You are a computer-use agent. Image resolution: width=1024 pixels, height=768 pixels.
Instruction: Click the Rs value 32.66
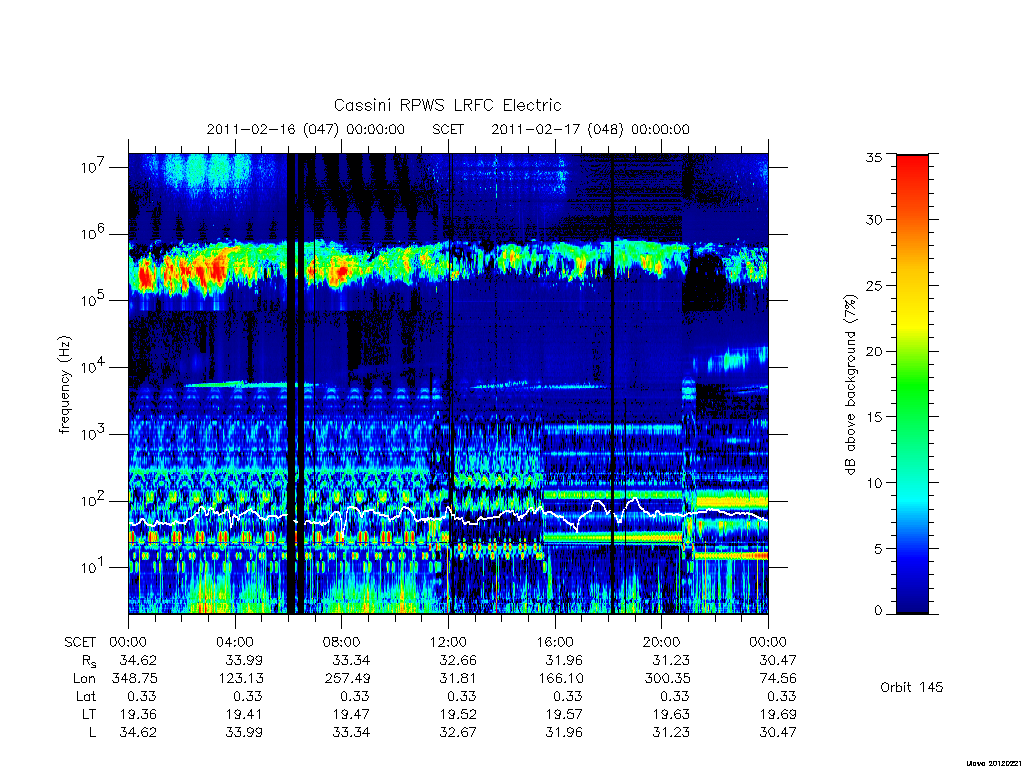(458, 660)
